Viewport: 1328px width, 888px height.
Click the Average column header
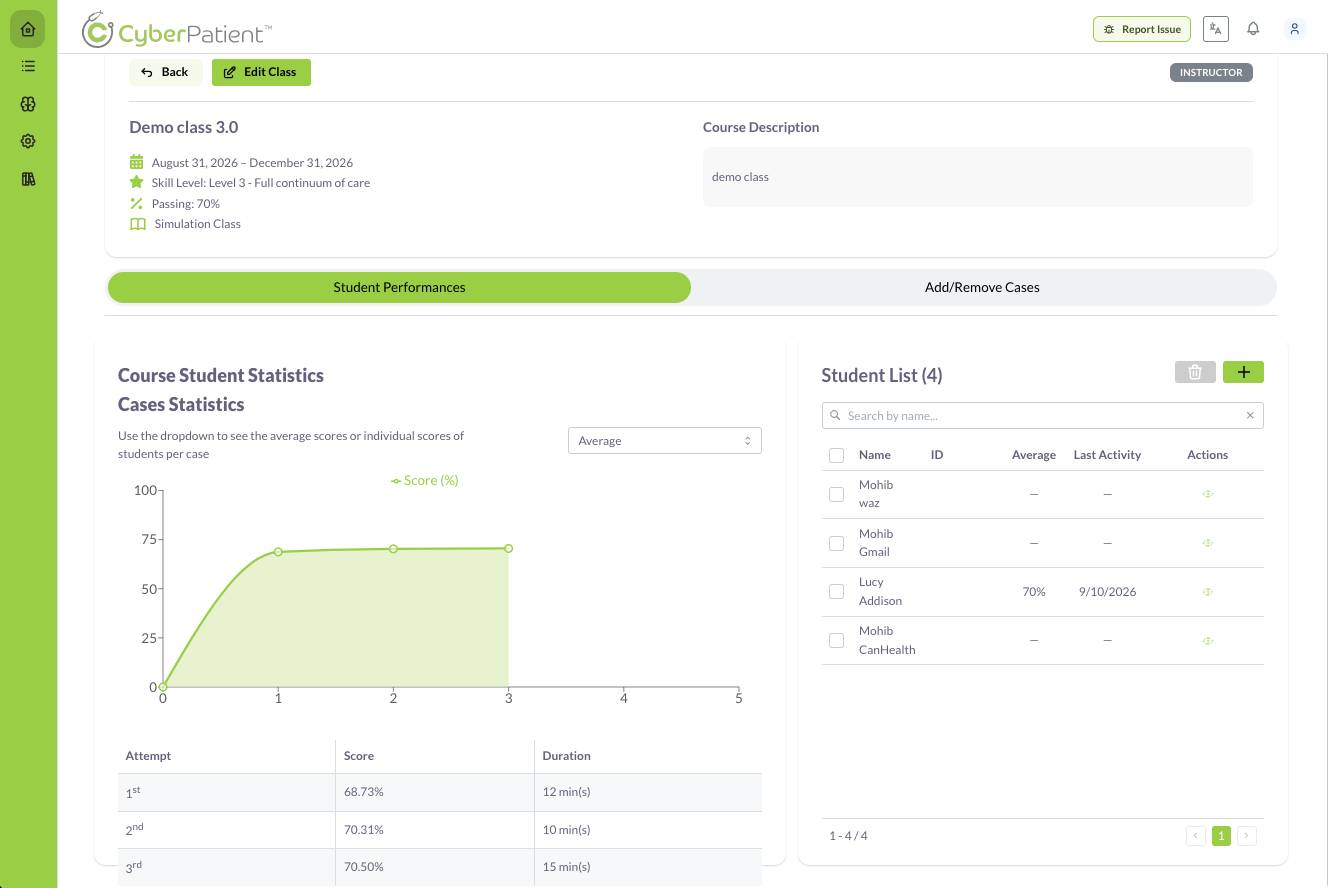pyautogui.click(x=1034, y=455)
